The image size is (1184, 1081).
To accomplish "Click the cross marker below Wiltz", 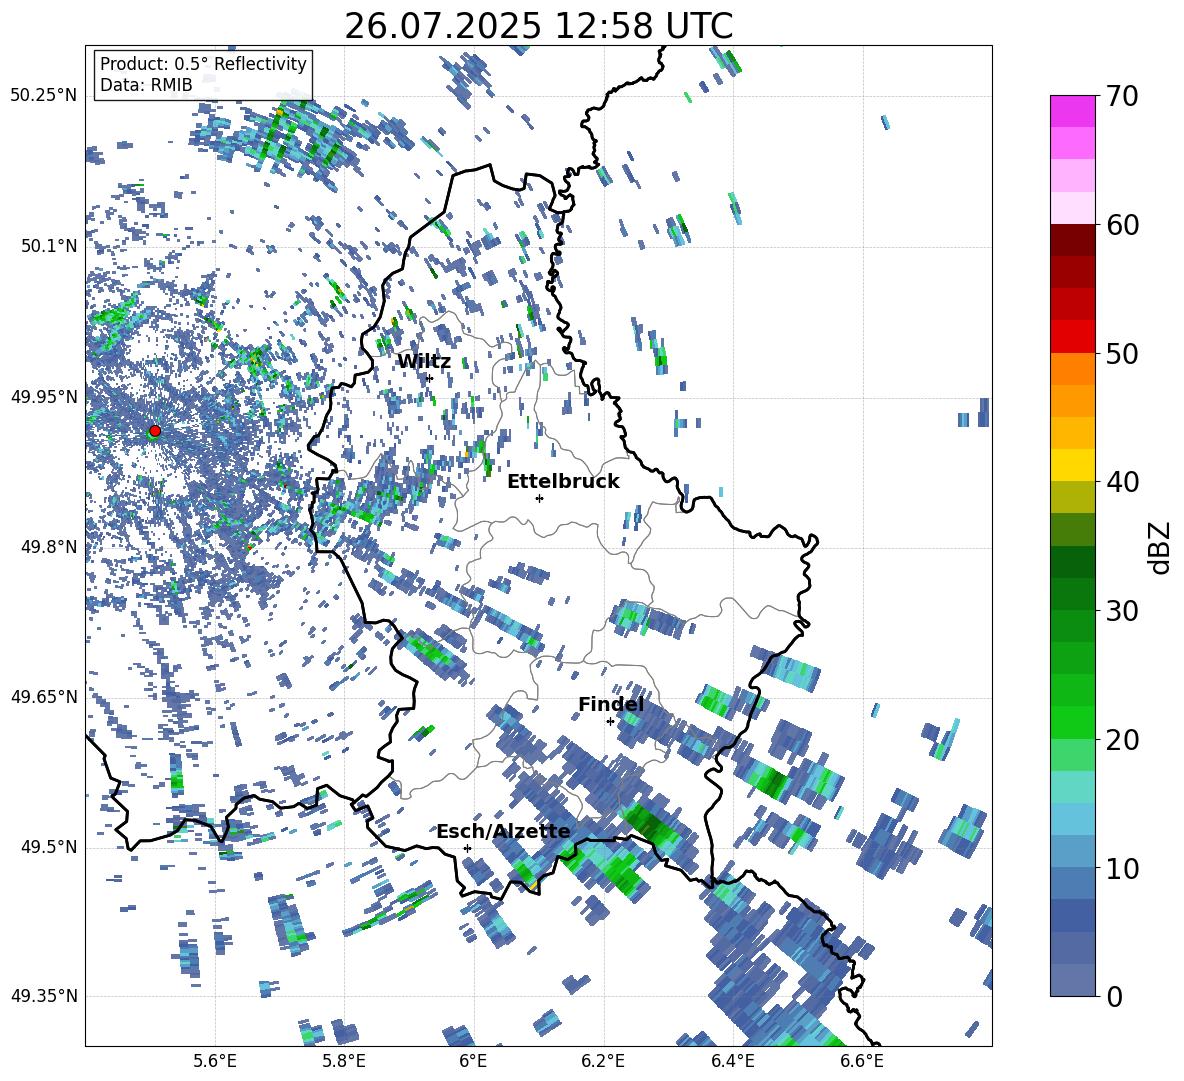I will [x=430, y=378].
